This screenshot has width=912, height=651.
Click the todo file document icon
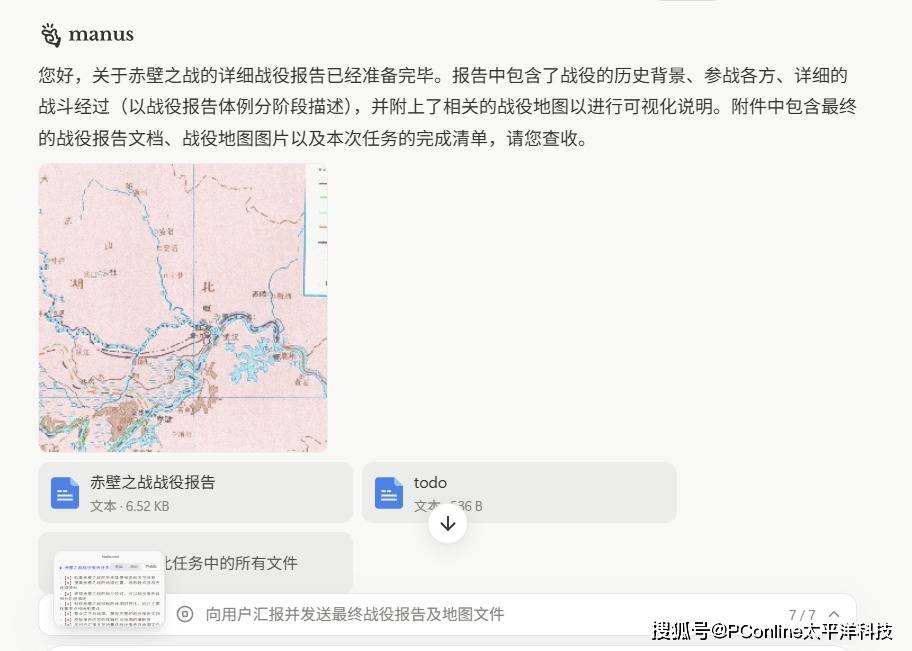click(x=389, y=493)
